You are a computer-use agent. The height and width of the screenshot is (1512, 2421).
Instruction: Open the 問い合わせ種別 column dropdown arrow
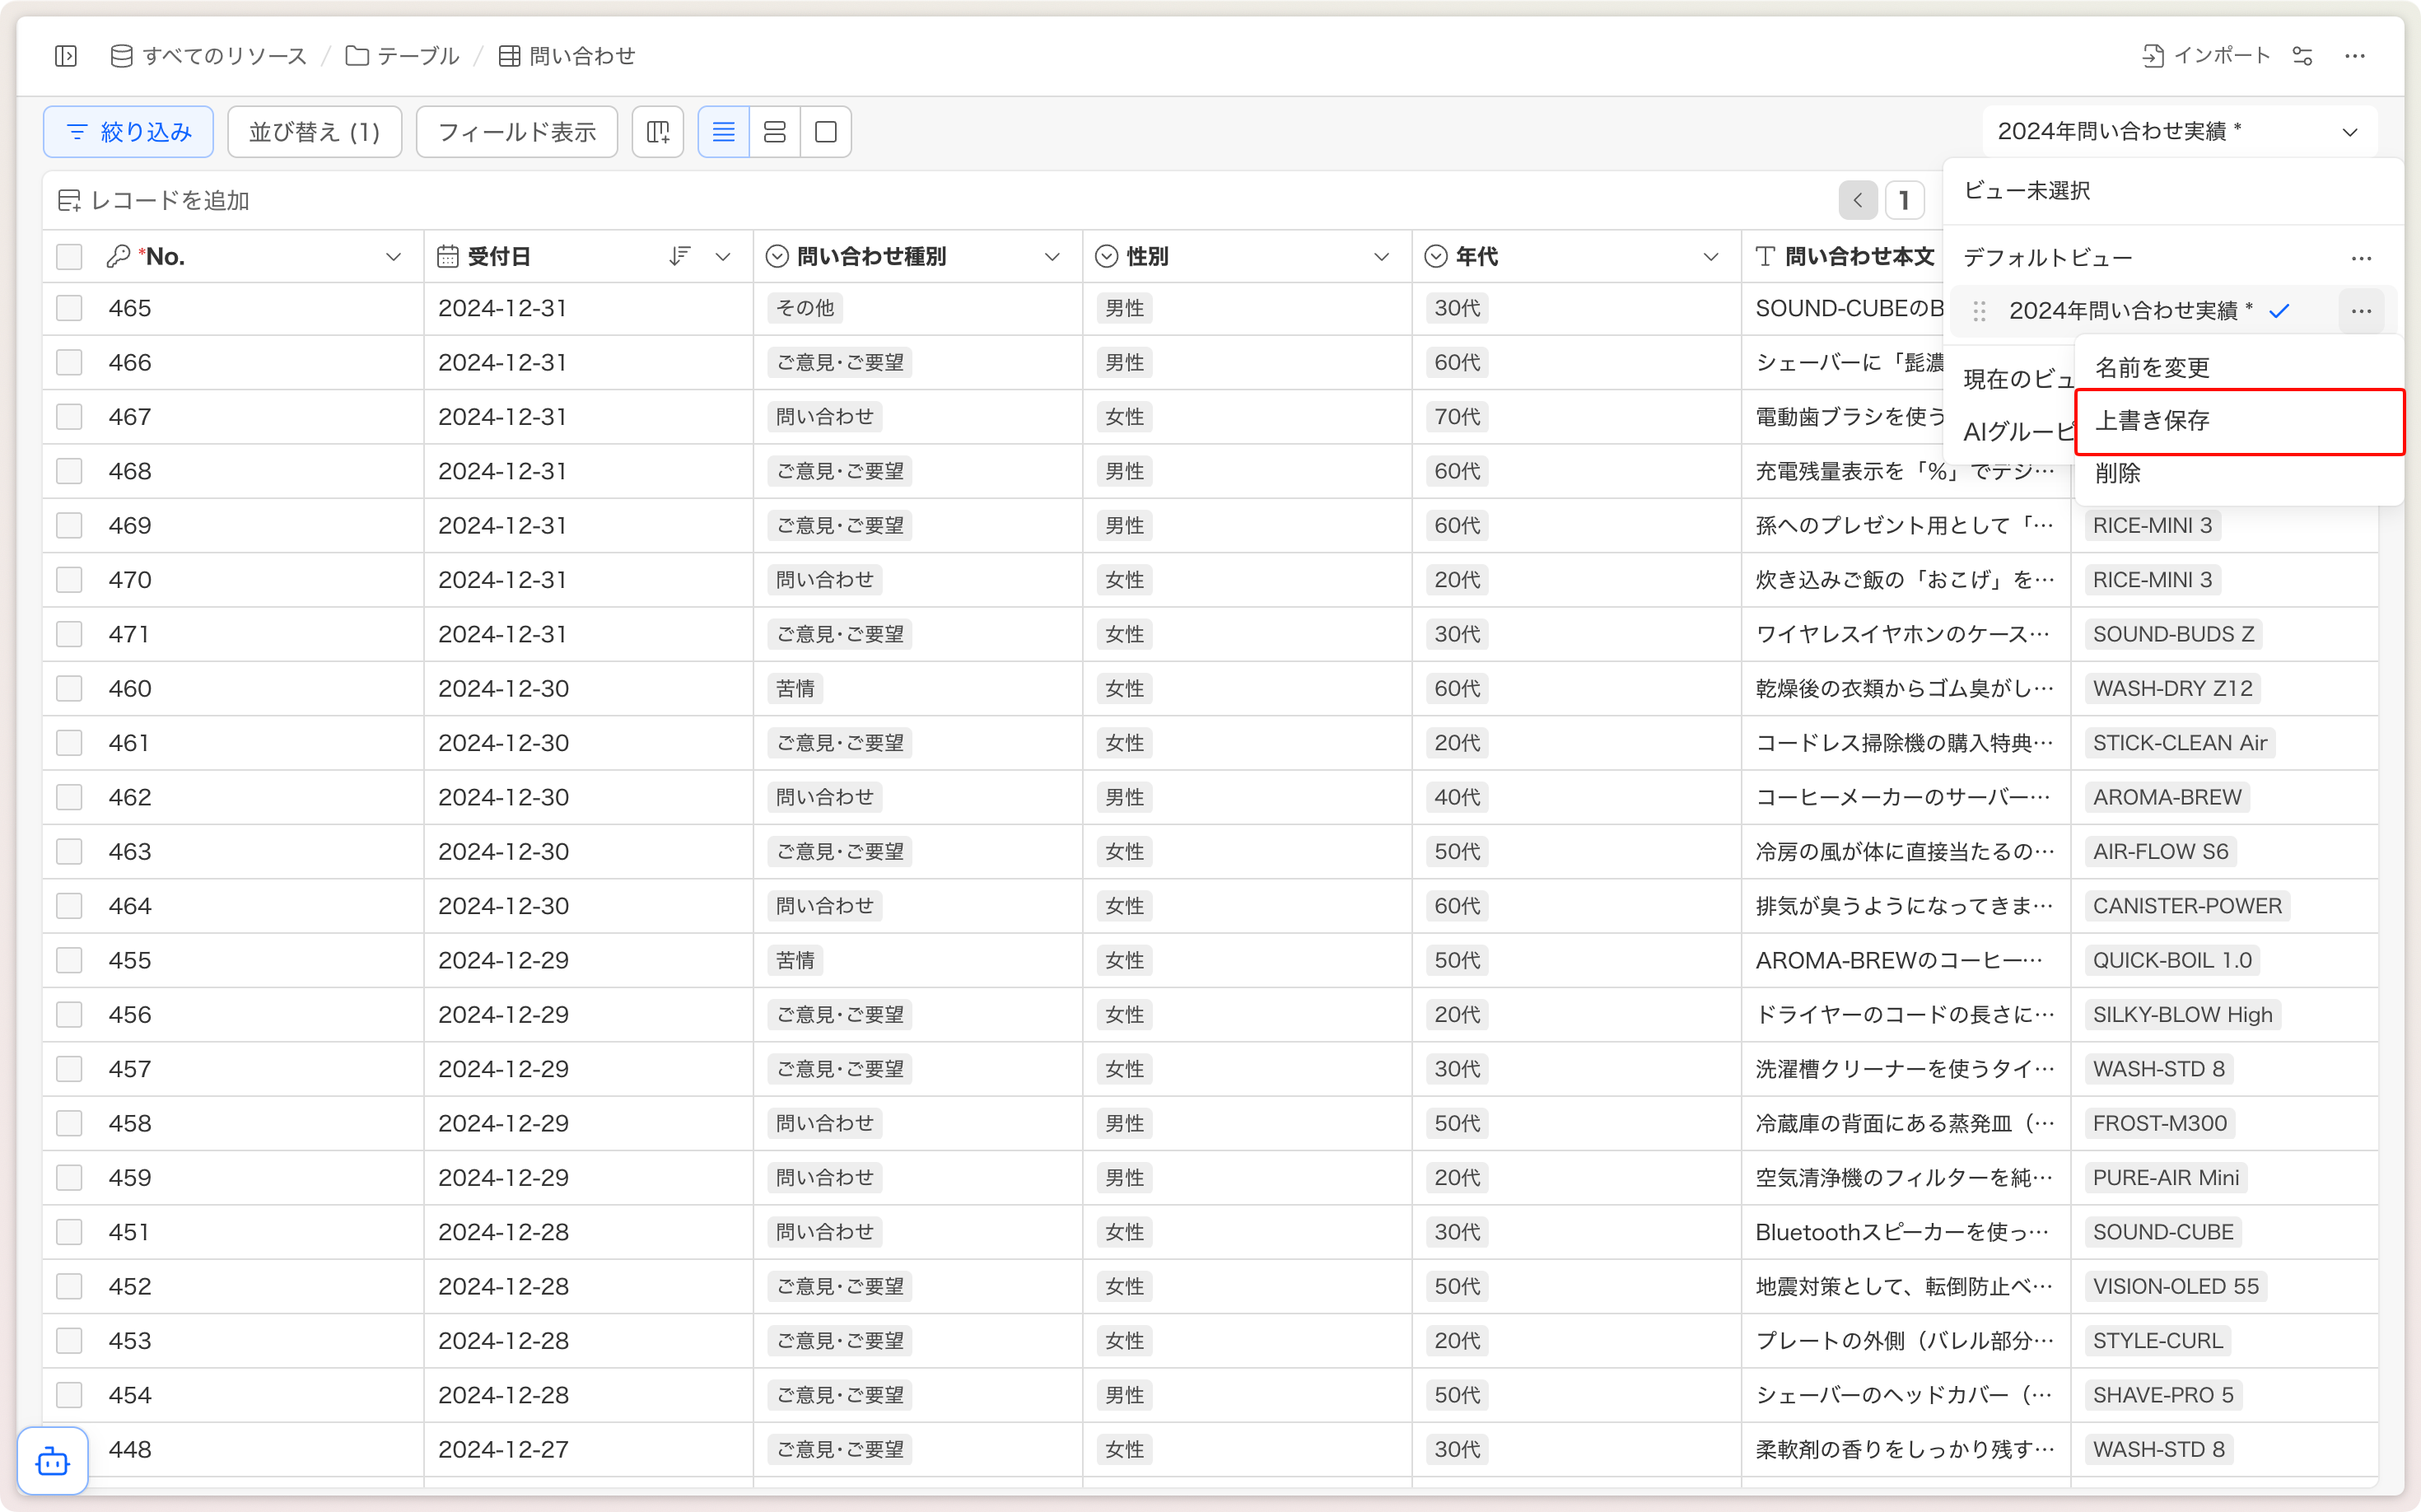[1052, 257]
